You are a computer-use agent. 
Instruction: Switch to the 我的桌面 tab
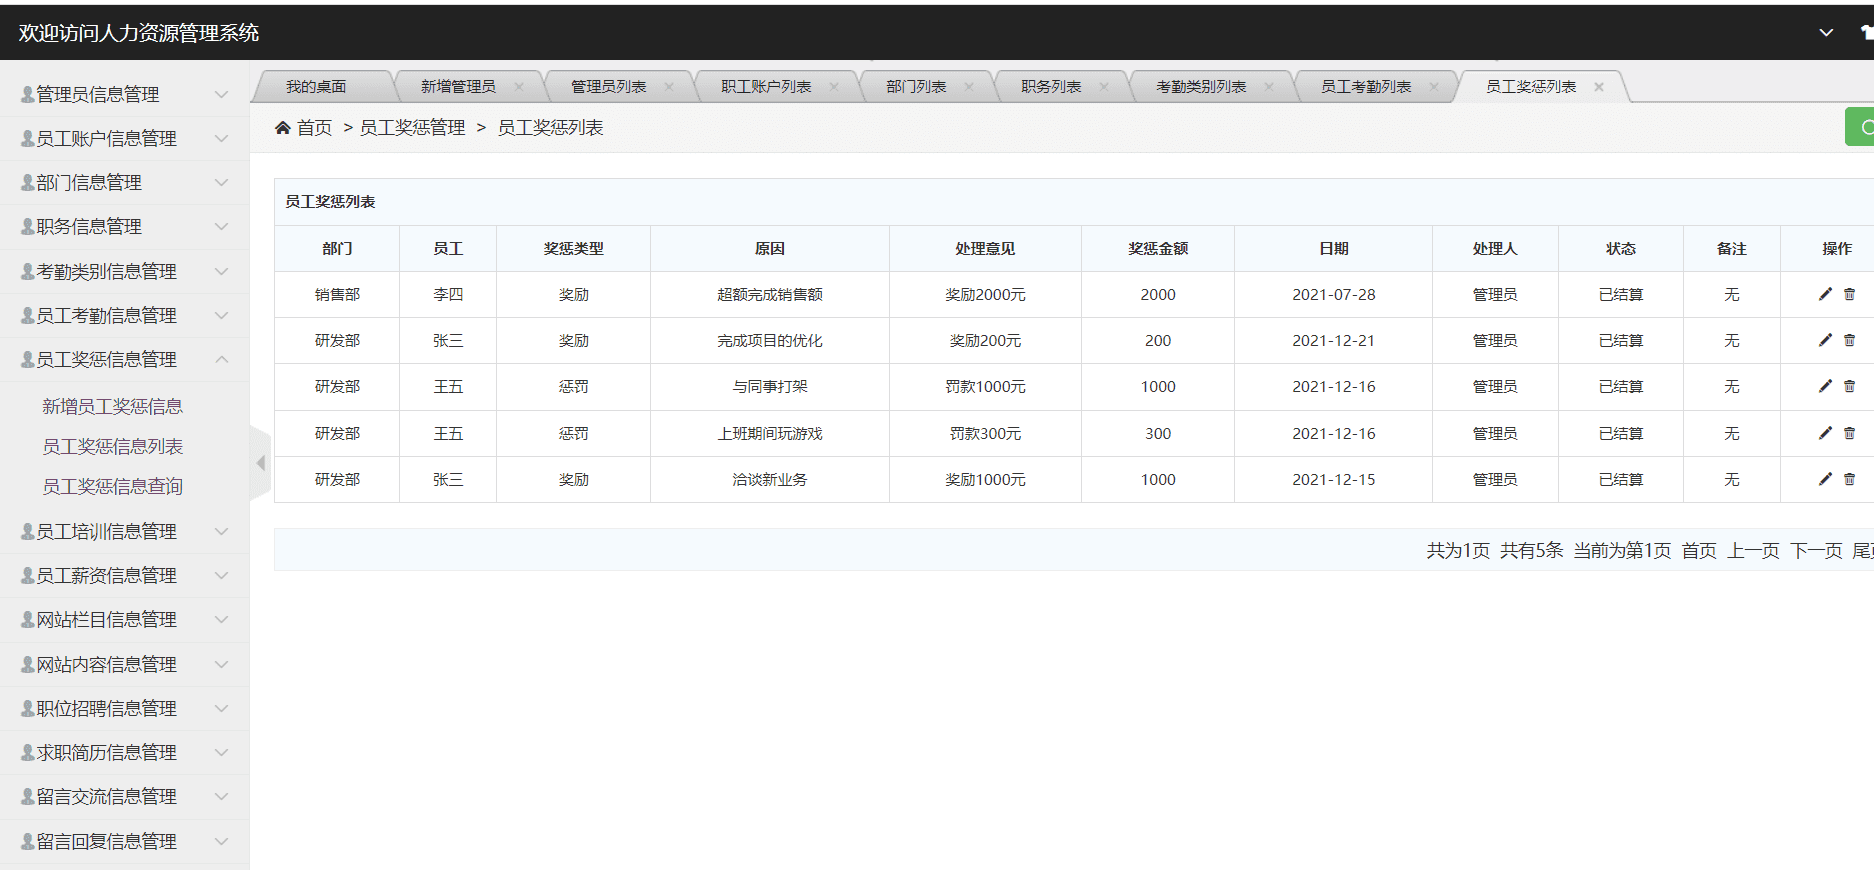click(x=316, y=87)
